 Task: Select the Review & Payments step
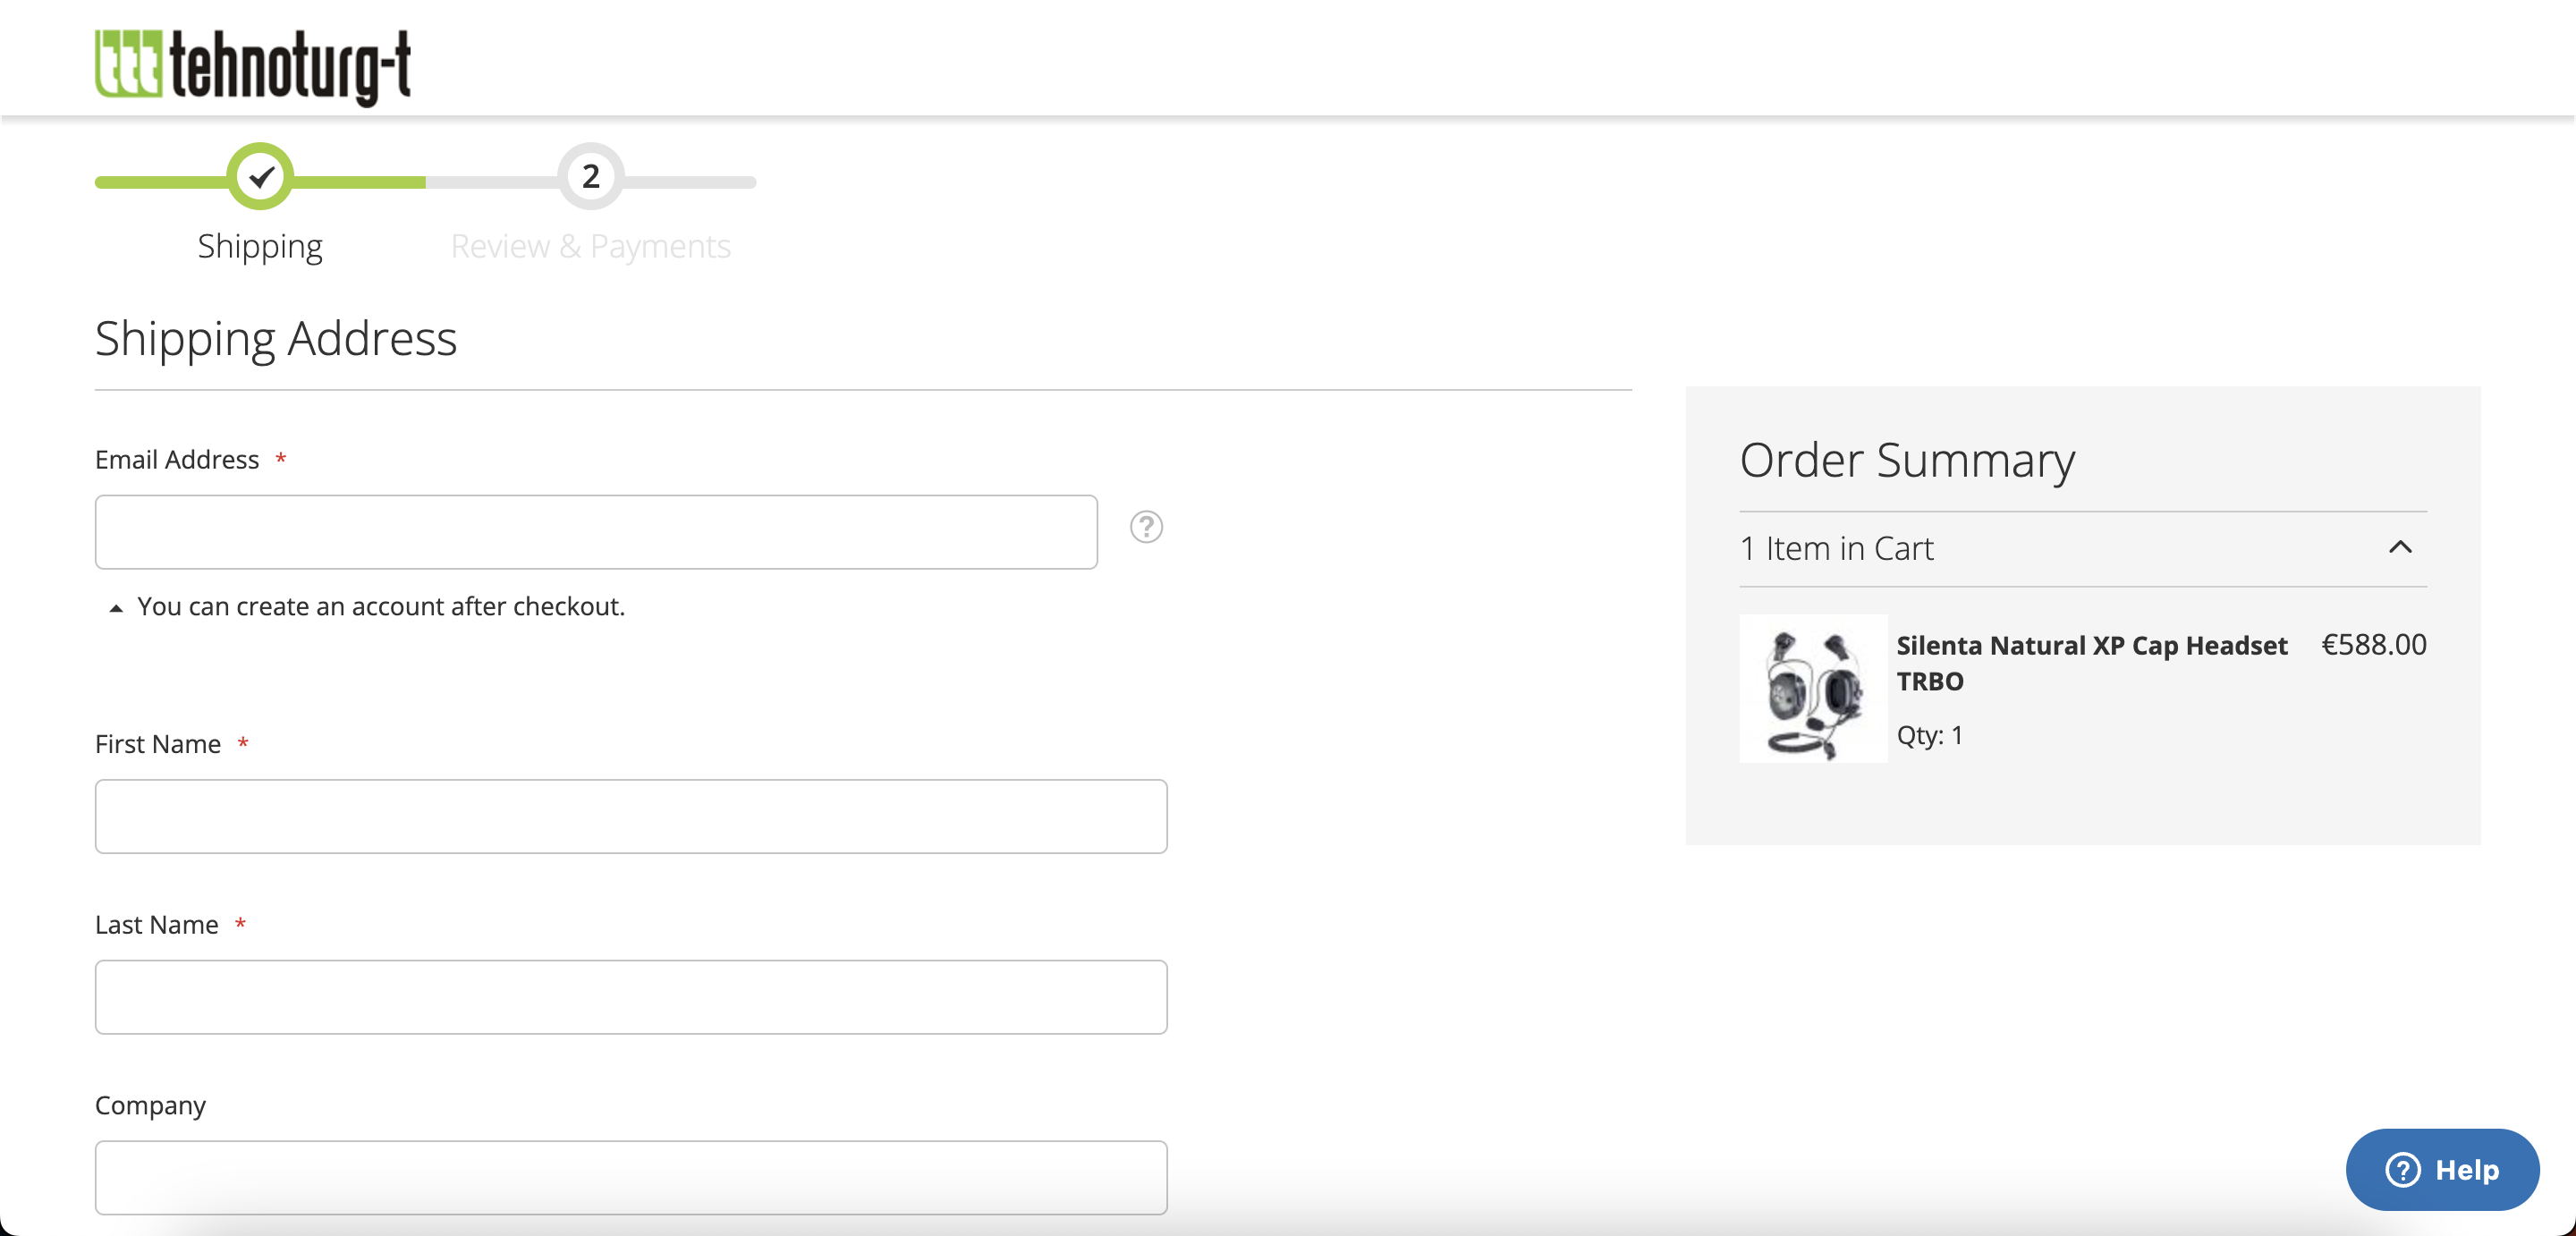tap(591, 247)
